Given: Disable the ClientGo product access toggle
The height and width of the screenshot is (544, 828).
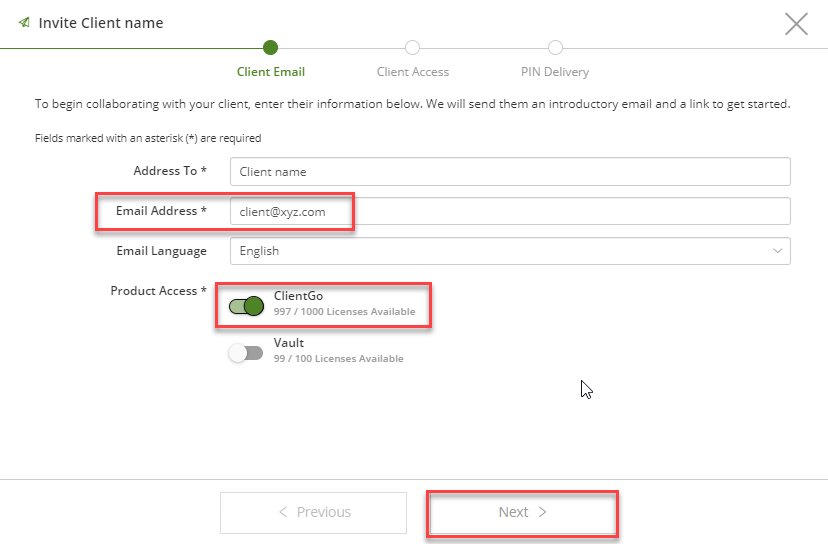Looking at the screenshot, I should (246, 306).
